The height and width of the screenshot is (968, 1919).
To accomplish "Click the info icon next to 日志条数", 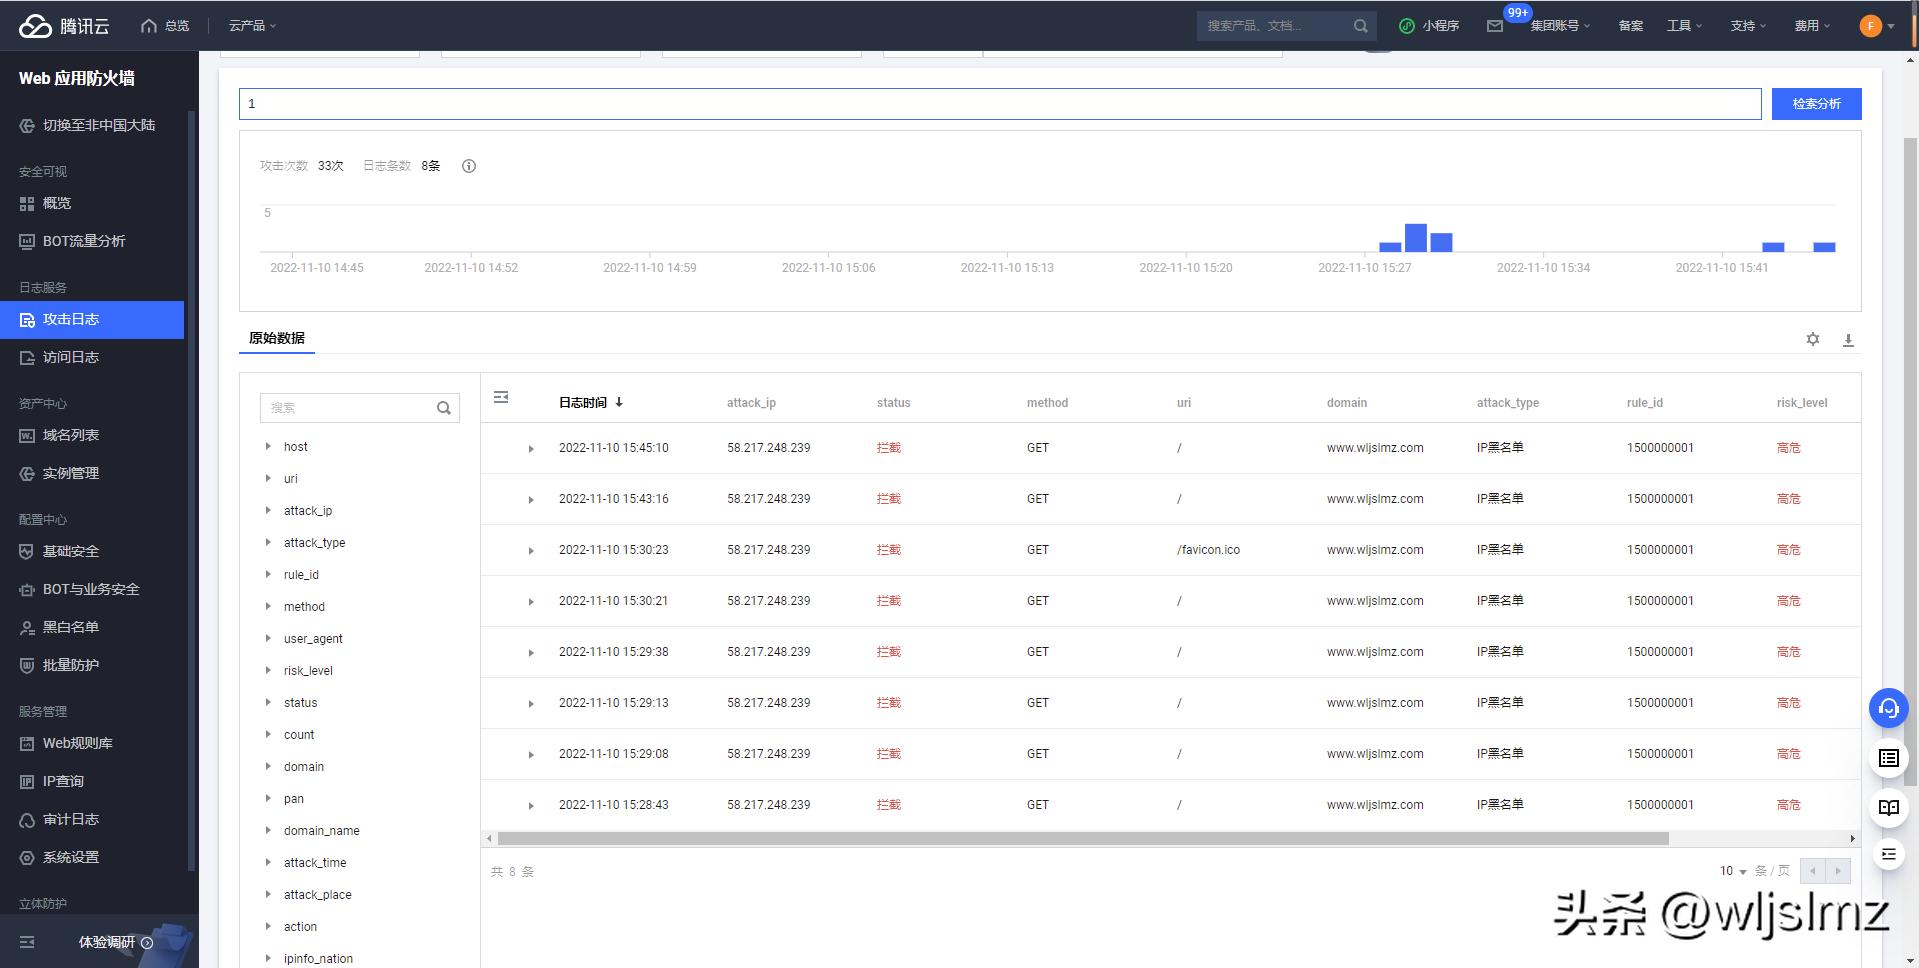I will (468, 166).
